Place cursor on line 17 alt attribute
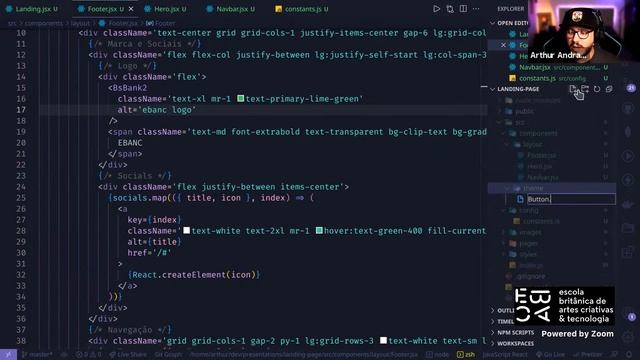The height and width of the screenshot is (360, 640). pos(157,109)
